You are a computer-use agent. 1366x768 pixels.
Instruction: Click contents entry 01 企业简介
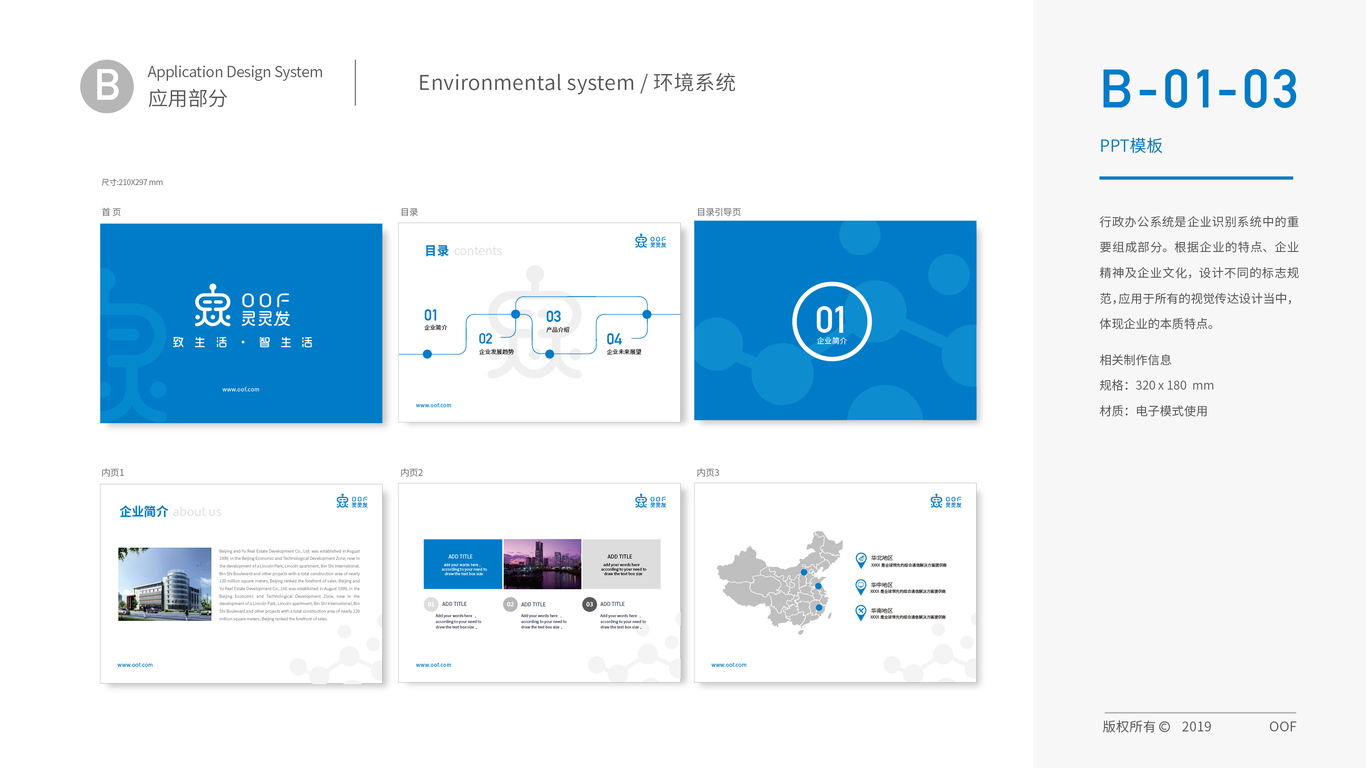point(435,320)
